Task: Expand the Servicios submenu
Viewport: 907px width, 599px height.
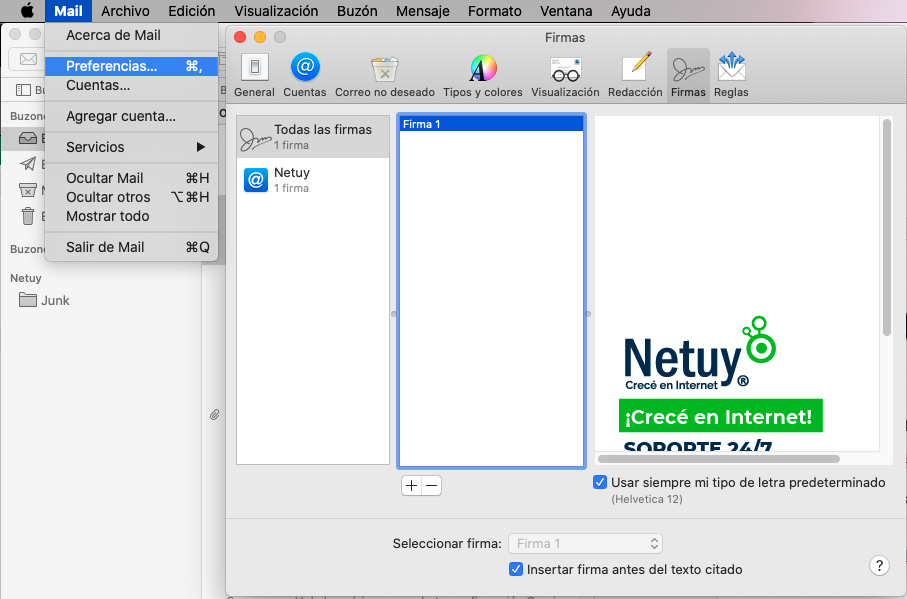Action: pos(131,147)
